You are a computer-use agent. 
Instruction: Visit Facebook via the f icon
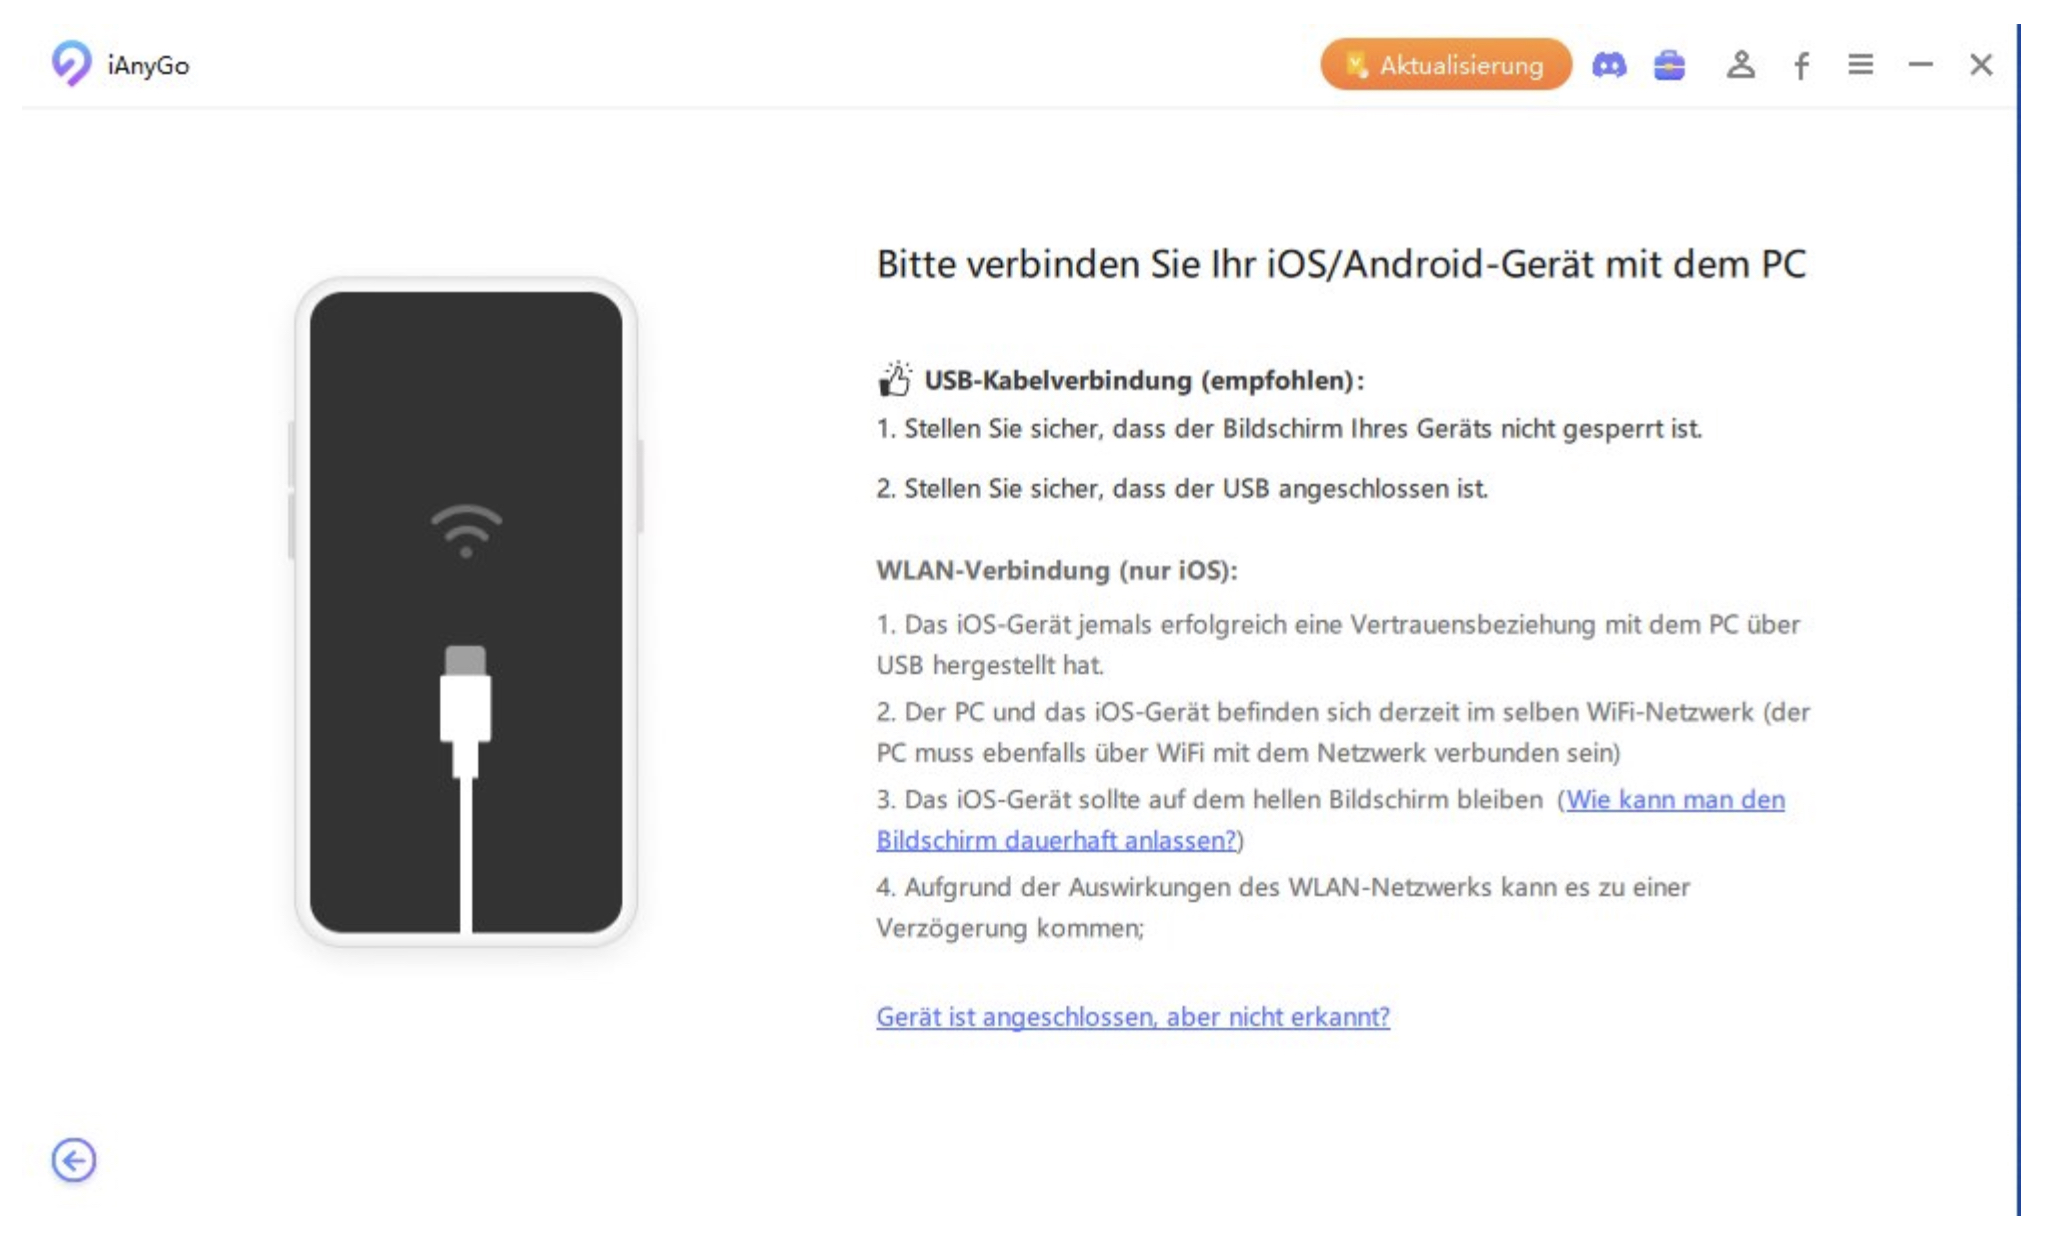pyautogui.click(x=1802, y=65)
